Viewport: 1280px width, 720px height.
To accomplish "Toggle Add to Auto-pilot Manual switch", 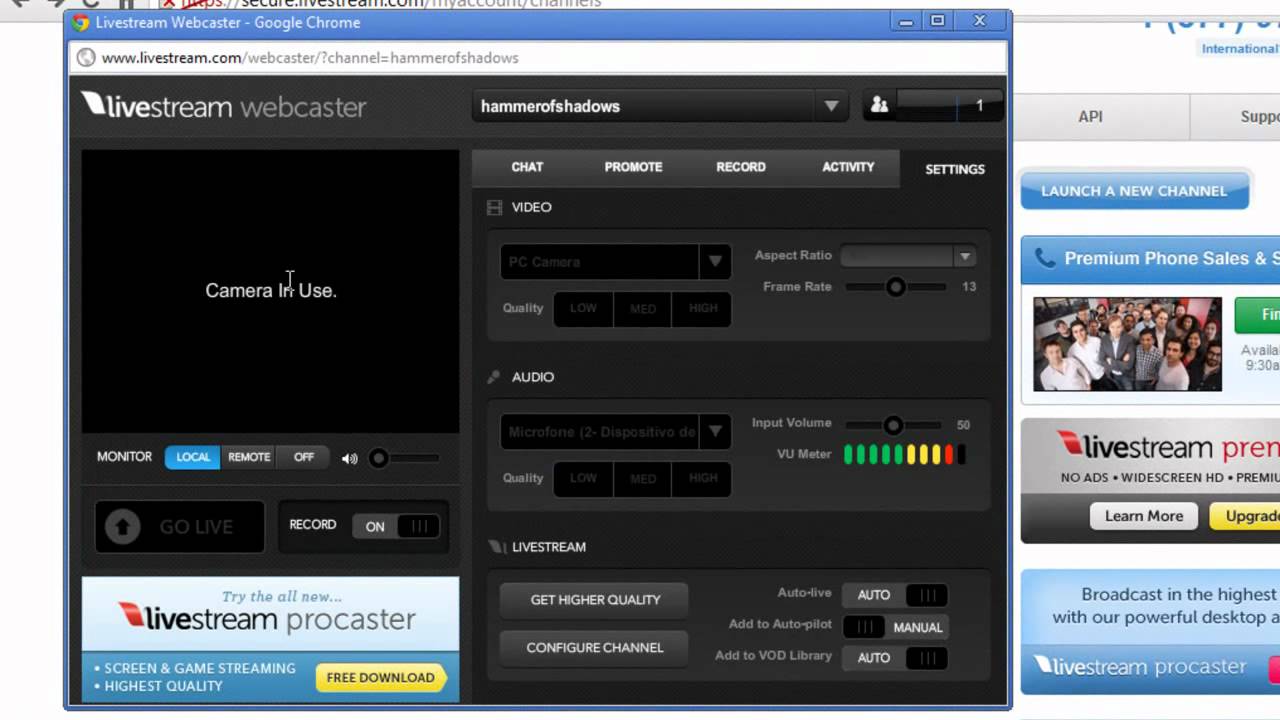I will tap(895, 627).
